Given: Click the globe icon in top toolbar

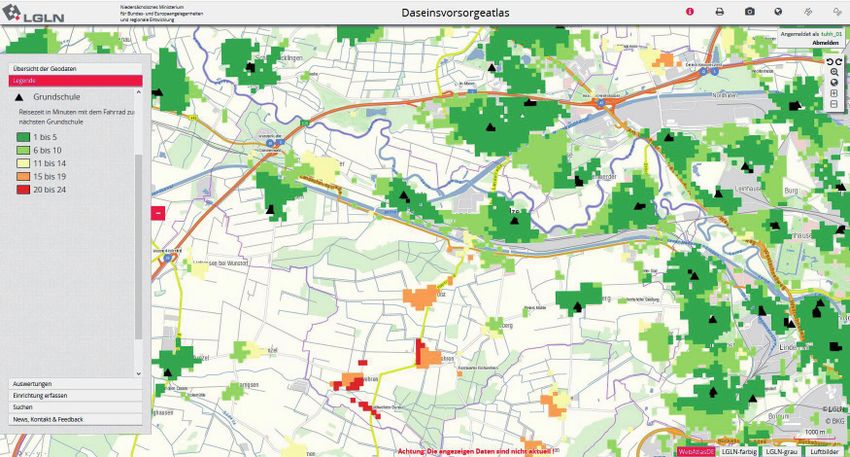Looking at the screenshot, I should 778,11.
